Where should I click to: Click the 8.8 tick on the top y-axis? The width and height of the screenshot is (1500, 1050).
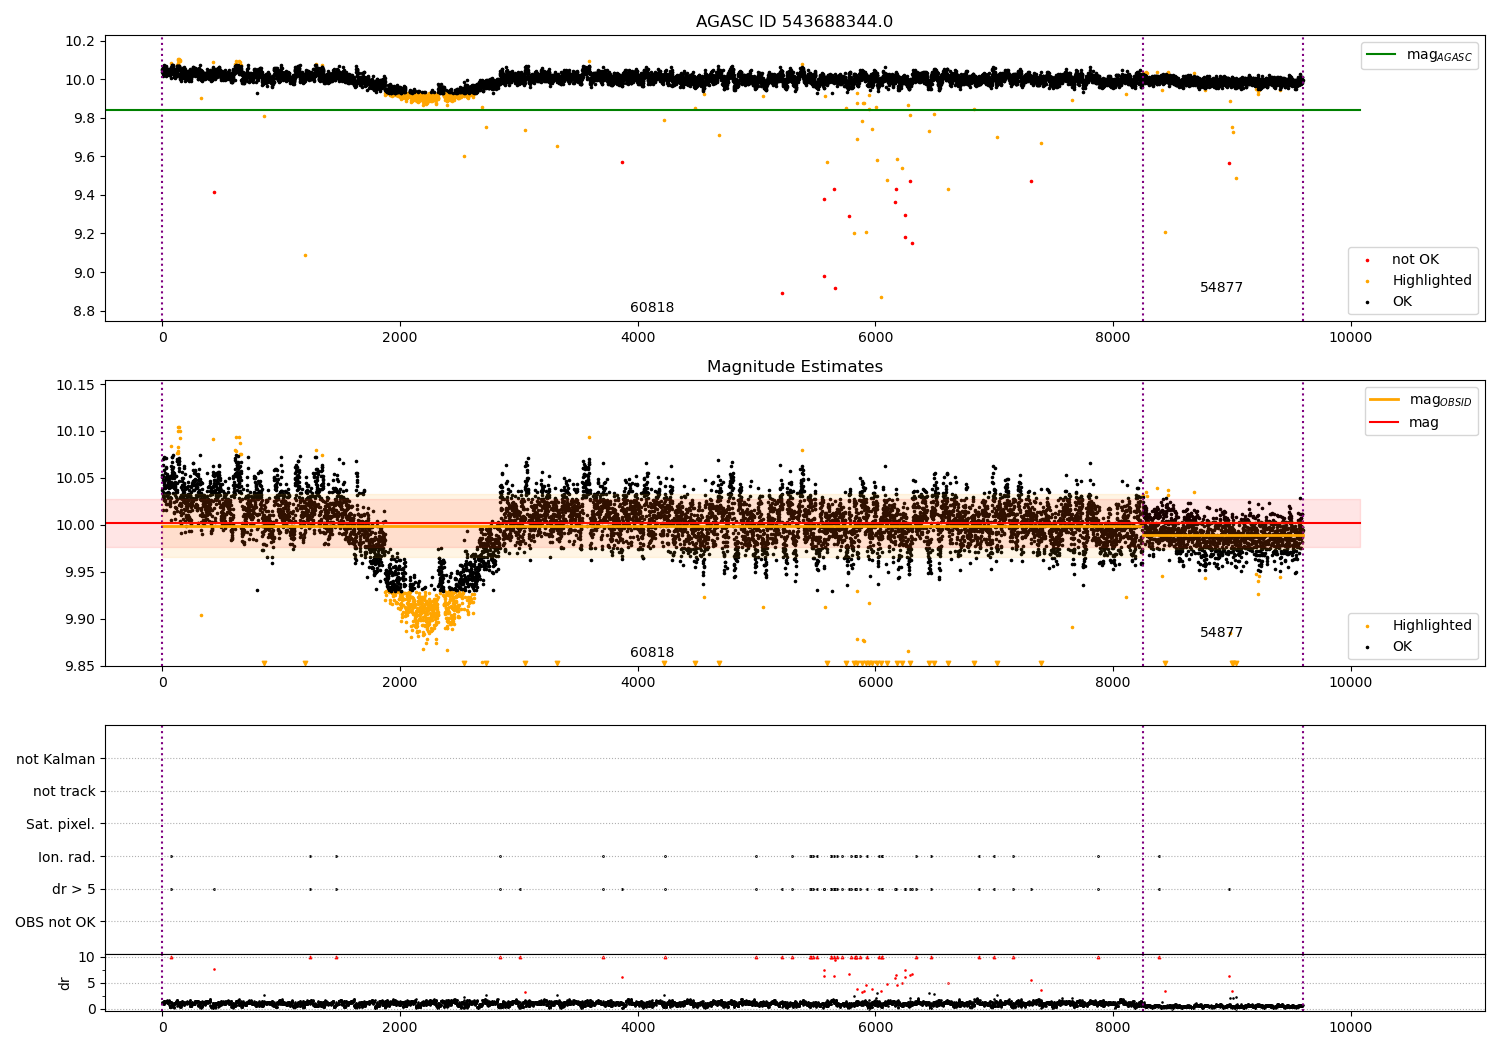pyautogui.click(x=83, y=311)
